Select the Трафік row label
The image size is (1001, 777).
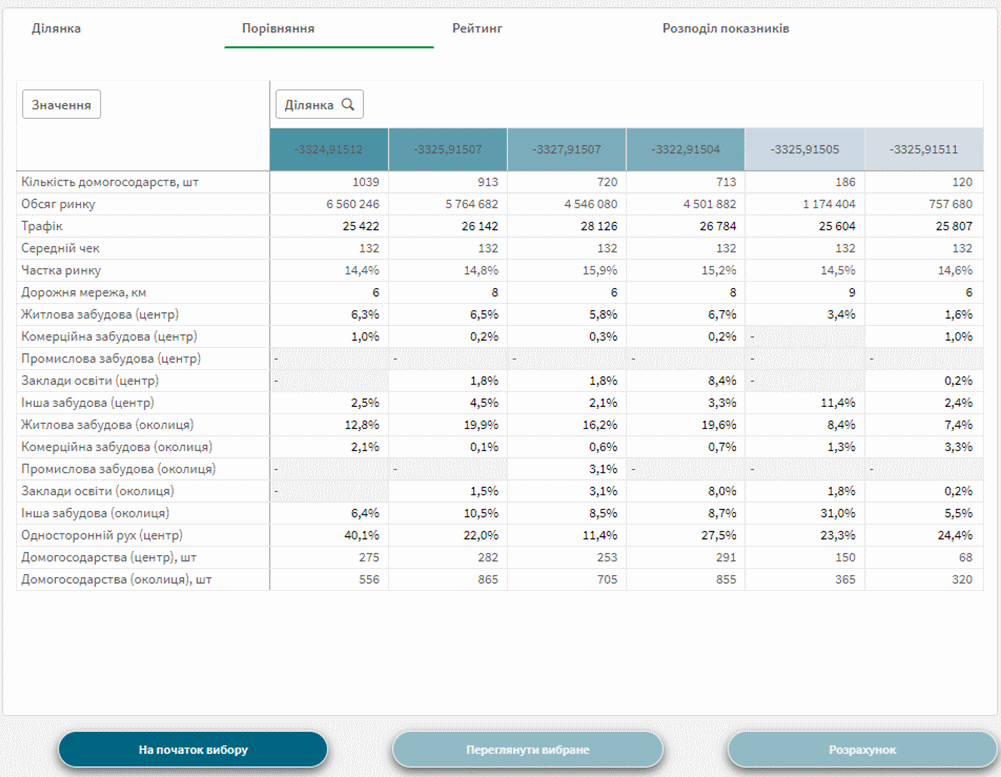pos(42,226)
